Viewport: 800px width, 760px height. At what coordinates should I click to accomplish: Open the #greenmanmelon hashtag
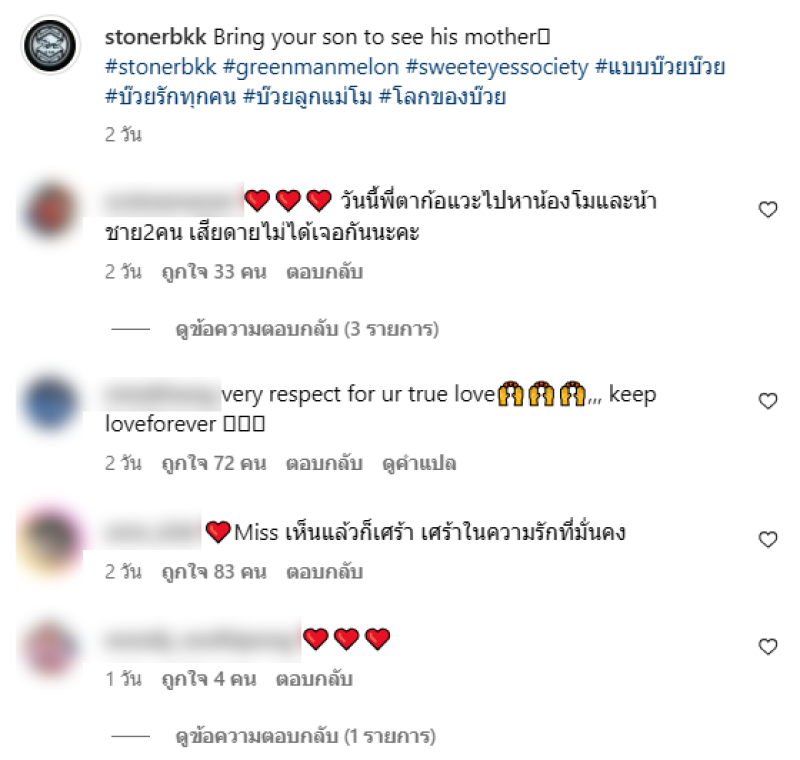311,67
